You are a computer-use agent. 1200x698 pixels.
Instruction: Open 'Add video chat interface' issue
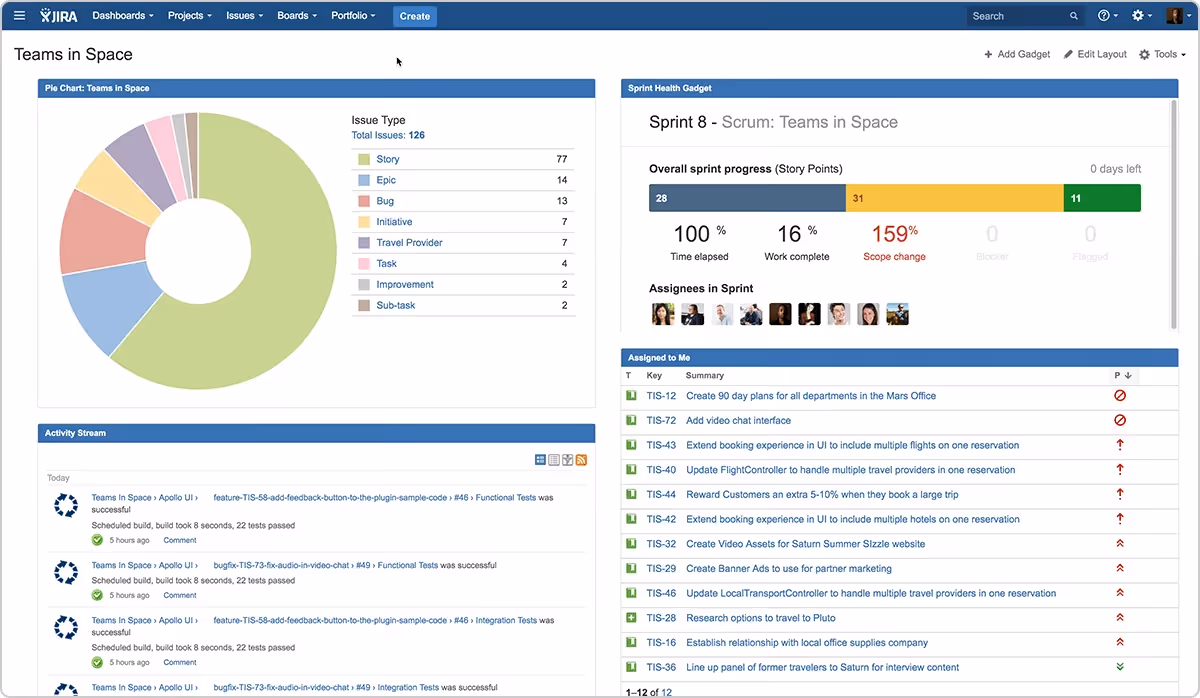coord(738,420)
